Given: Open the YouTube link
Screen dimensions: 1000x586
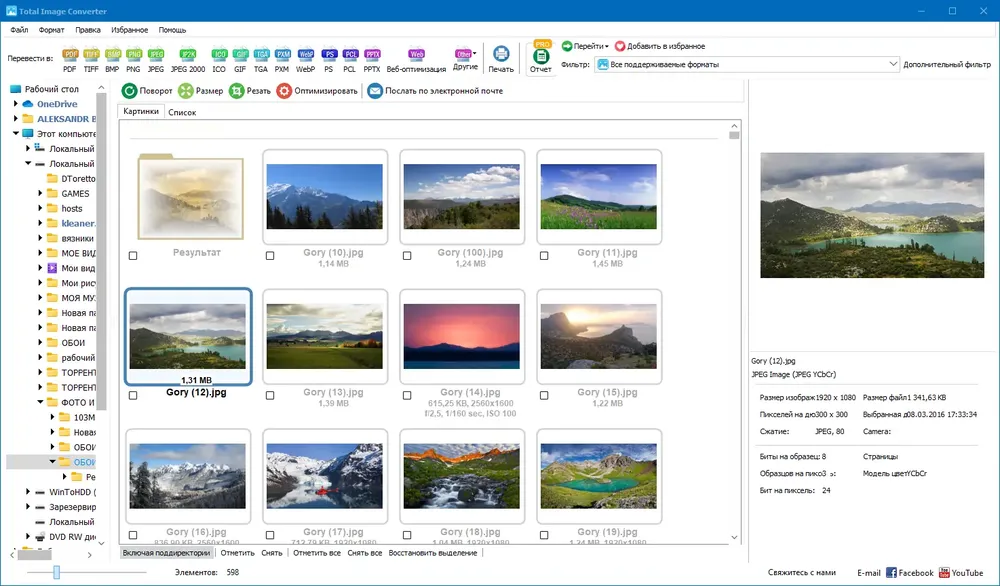Looking at the screenshot, I should tap(961, 573).
